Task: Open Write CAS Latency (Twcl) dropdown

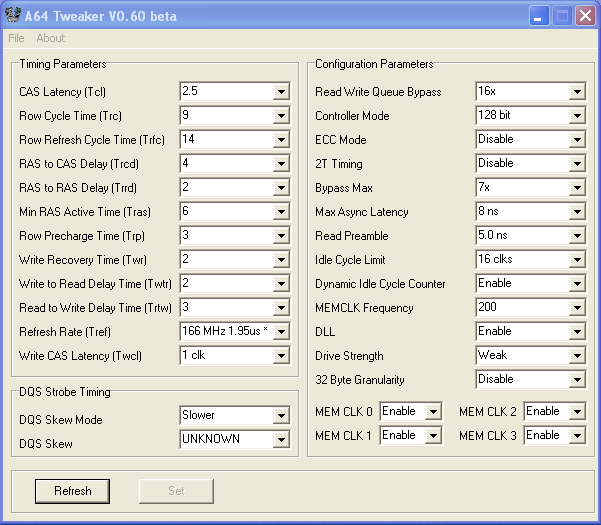Action: pyautogui.click(x=281, y=356)
